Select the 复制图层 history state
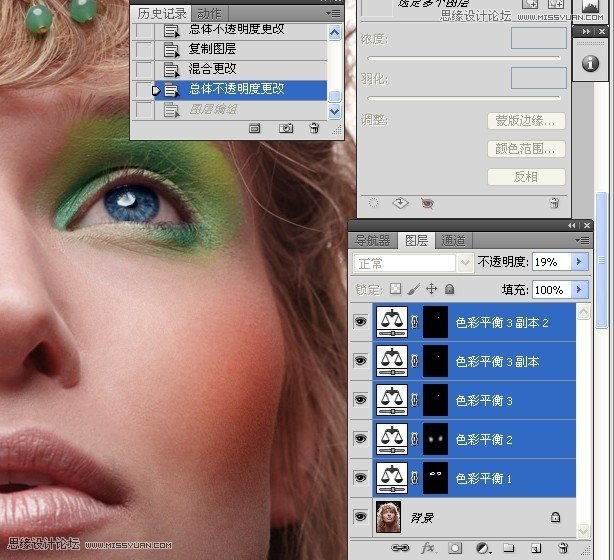The height and width of the screenshot is (560, 614). tap(212, 48)
